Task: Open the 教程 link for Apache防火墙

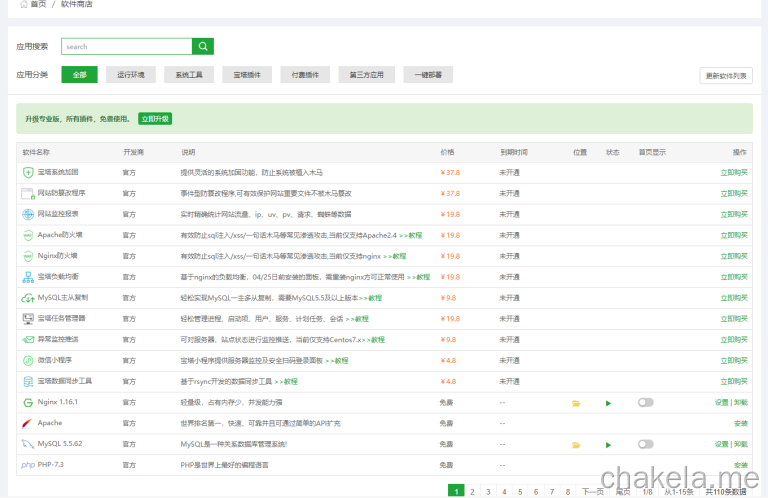Action: (410, 236)
